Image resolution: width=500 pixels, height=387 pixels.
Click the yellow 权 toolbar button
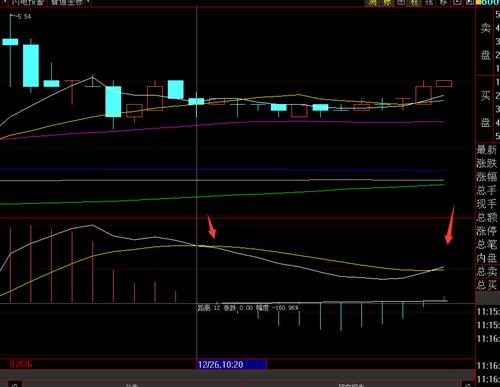[415, 3]
